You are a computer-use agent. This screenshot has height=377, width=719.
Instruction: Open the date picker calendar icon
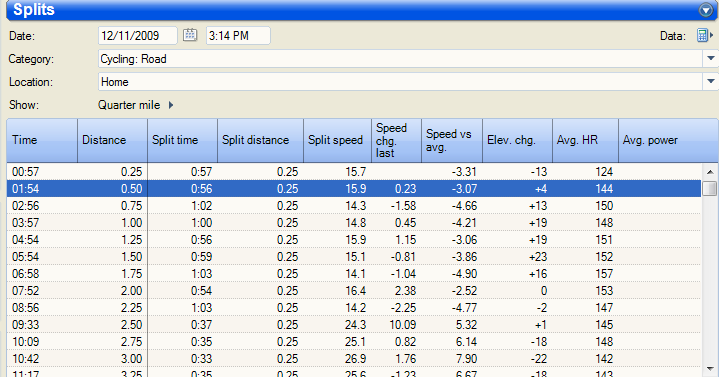(x=190, y=35)
